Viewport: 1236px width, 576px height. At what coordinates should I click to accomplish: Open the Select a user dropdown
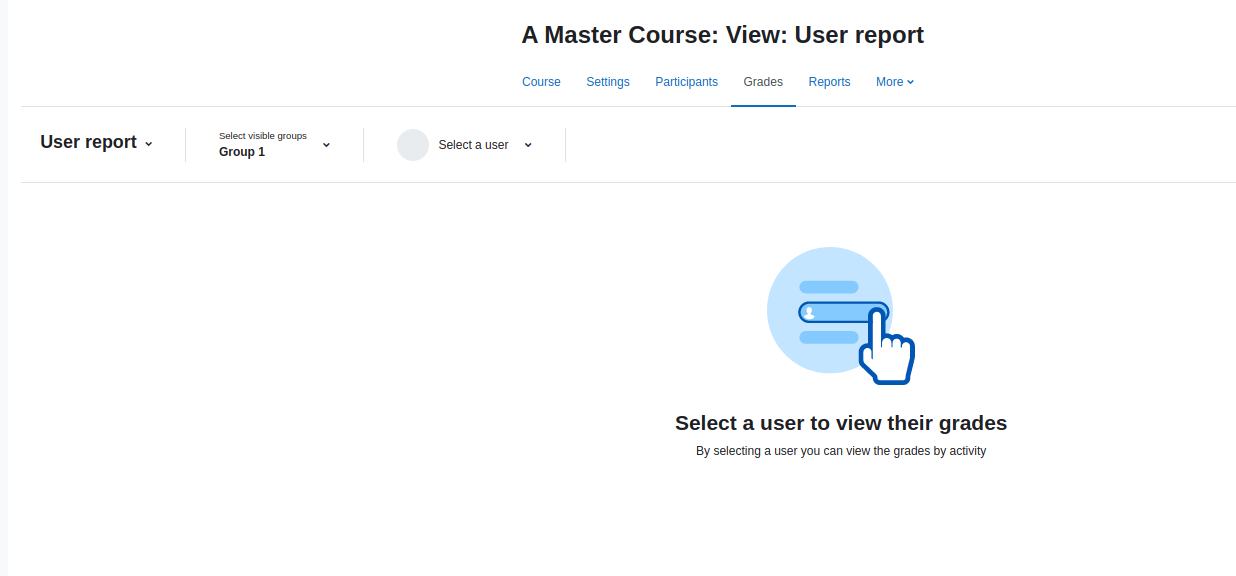(465, 145)
